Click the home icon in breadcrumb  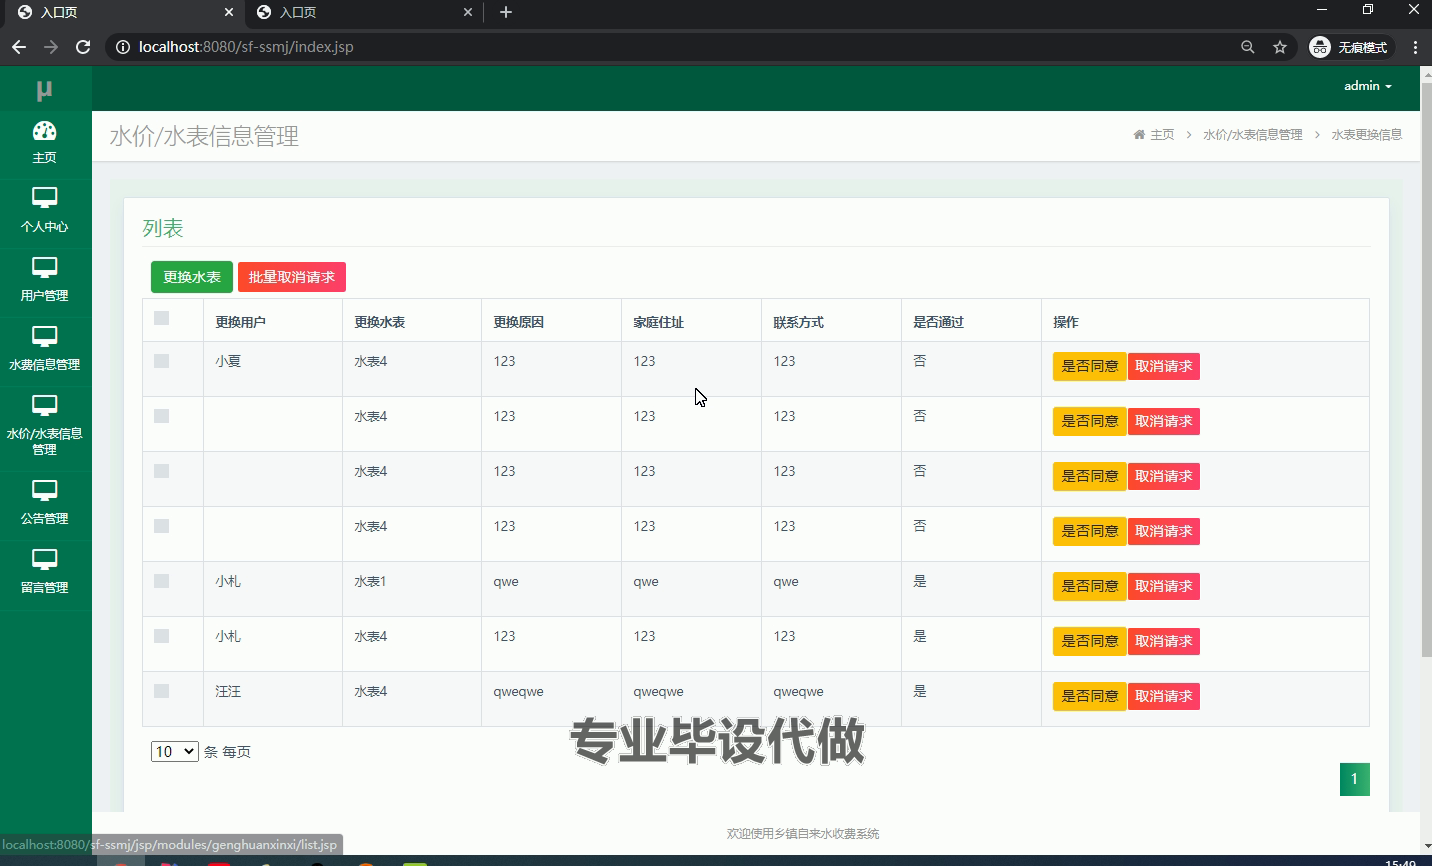1139,134
